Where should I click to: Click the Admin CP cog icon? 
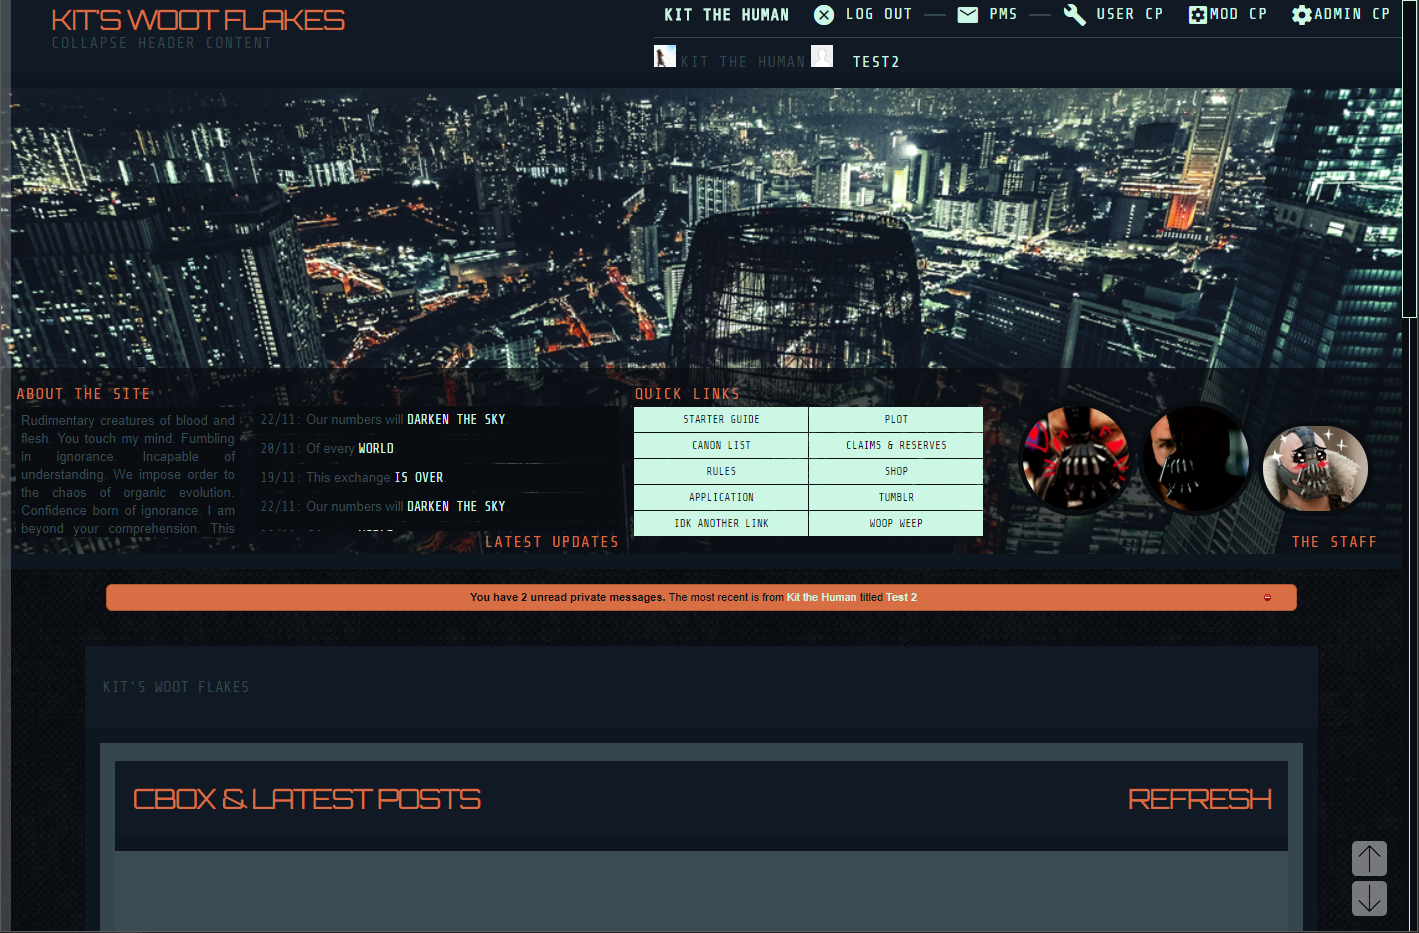click(x=1302, y=15)
